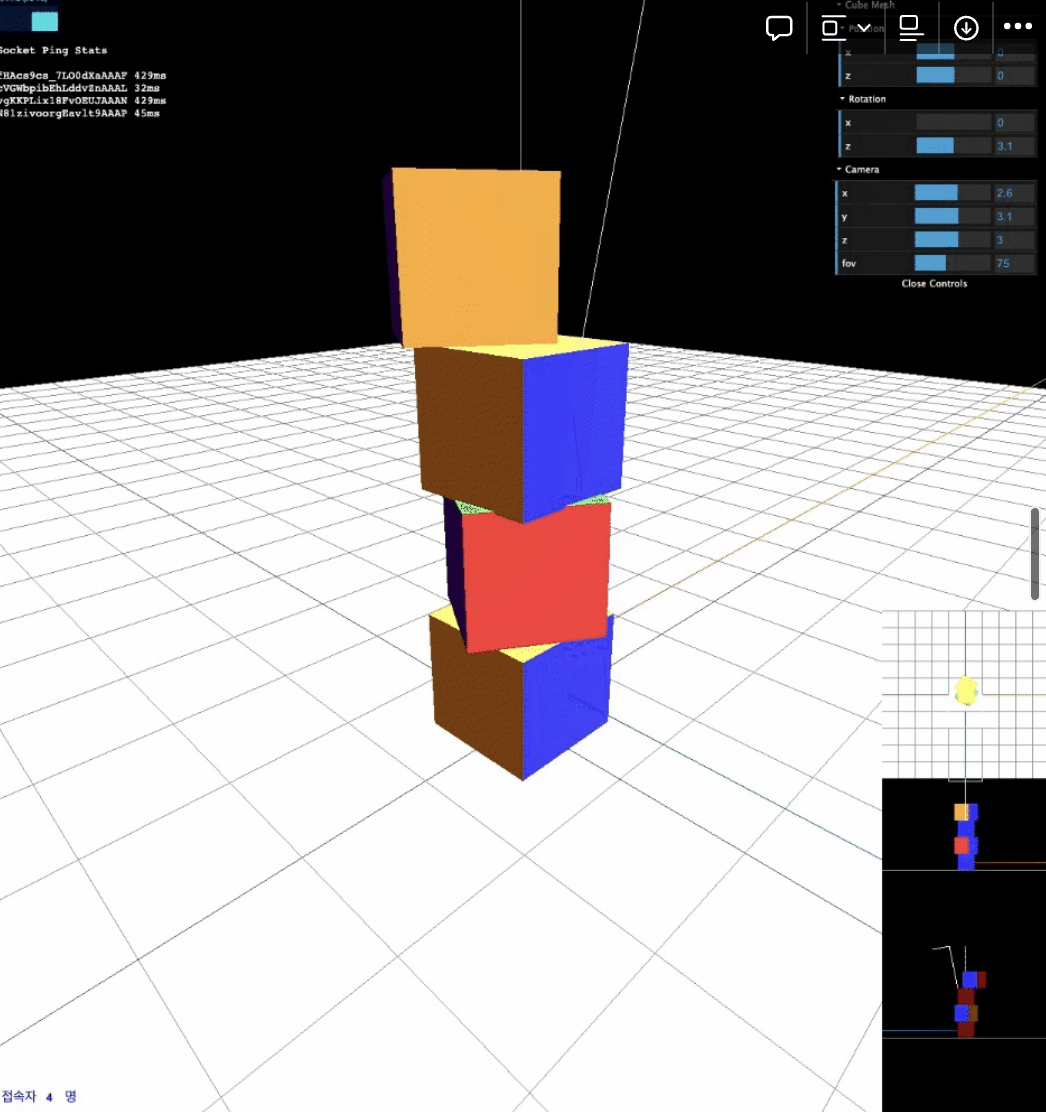
Task: Click the 접속자 4 명 user counter
Action: pyautogui.click(x=38, y=1096)
